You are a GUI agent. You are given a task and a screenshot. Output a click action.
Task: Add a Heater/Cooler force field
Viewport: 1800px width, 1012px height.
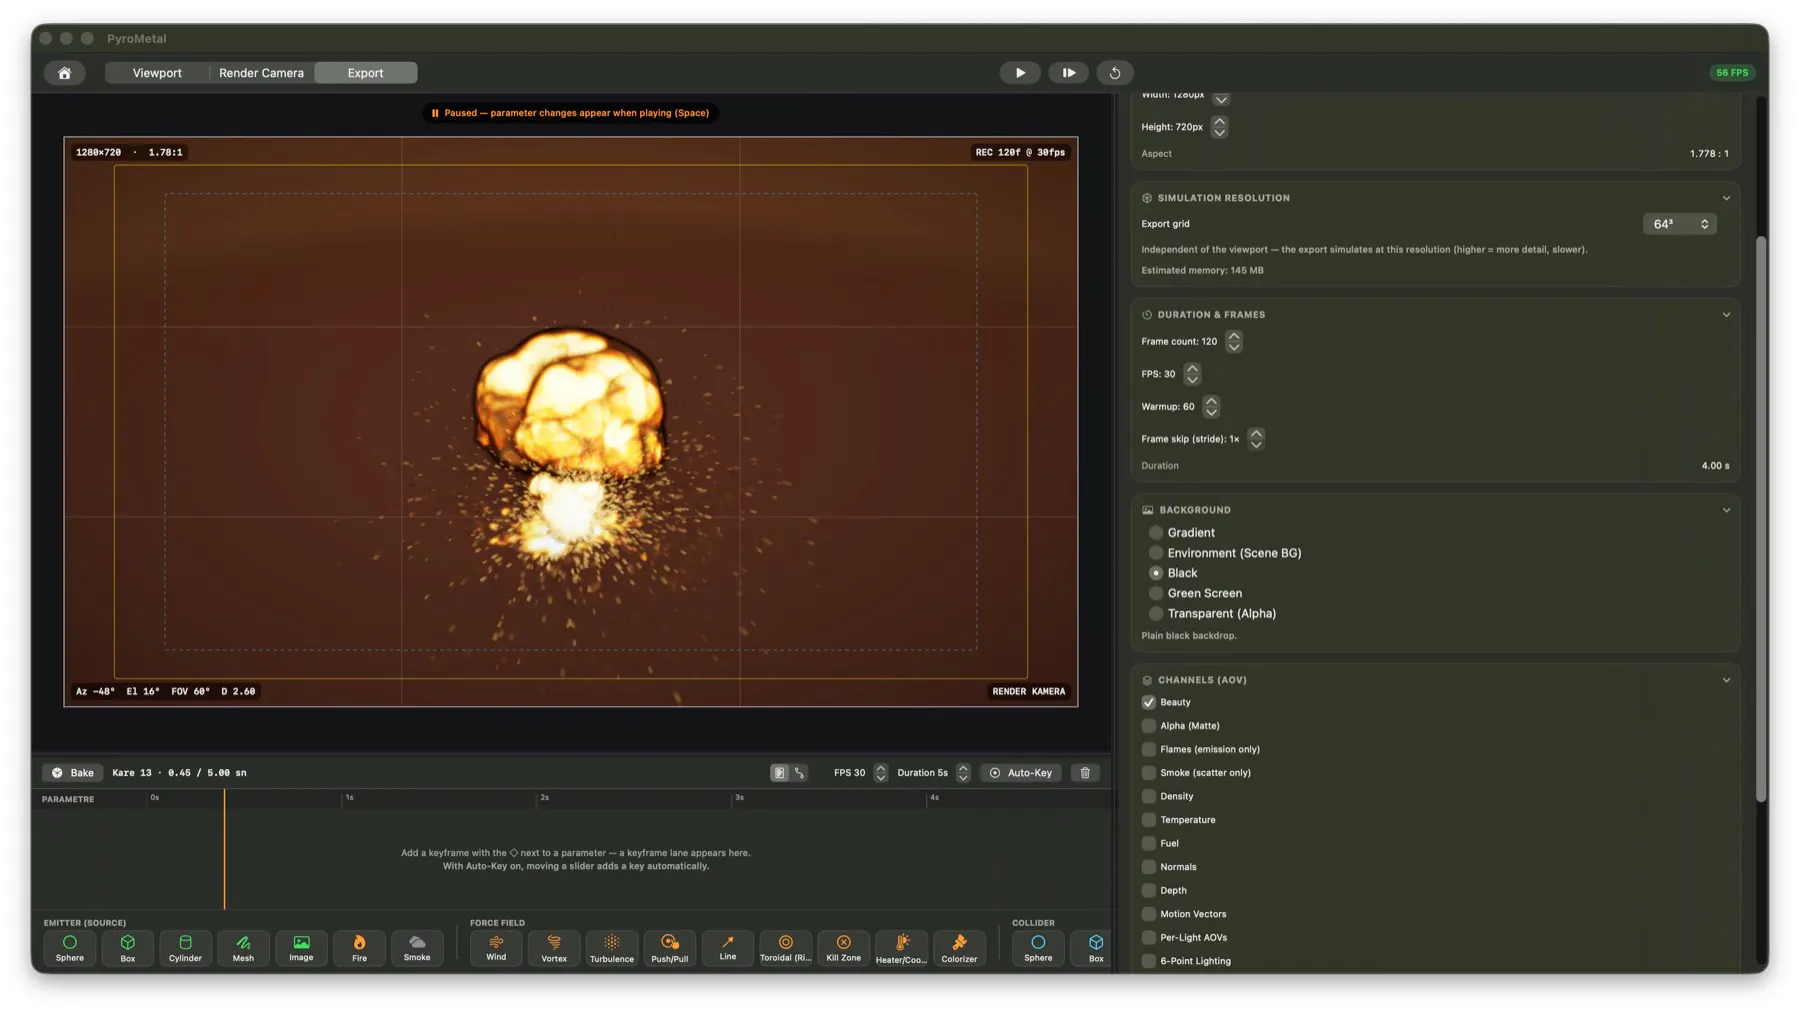coord(902,948)
